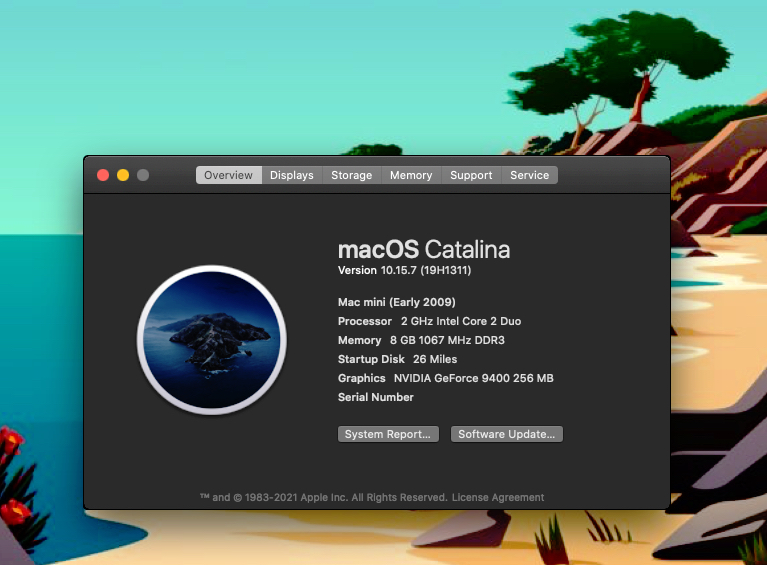The image size is (767, 565).
Task: Click processor value 2 GHz Intel Core 2 Duo
Action: 461,321
